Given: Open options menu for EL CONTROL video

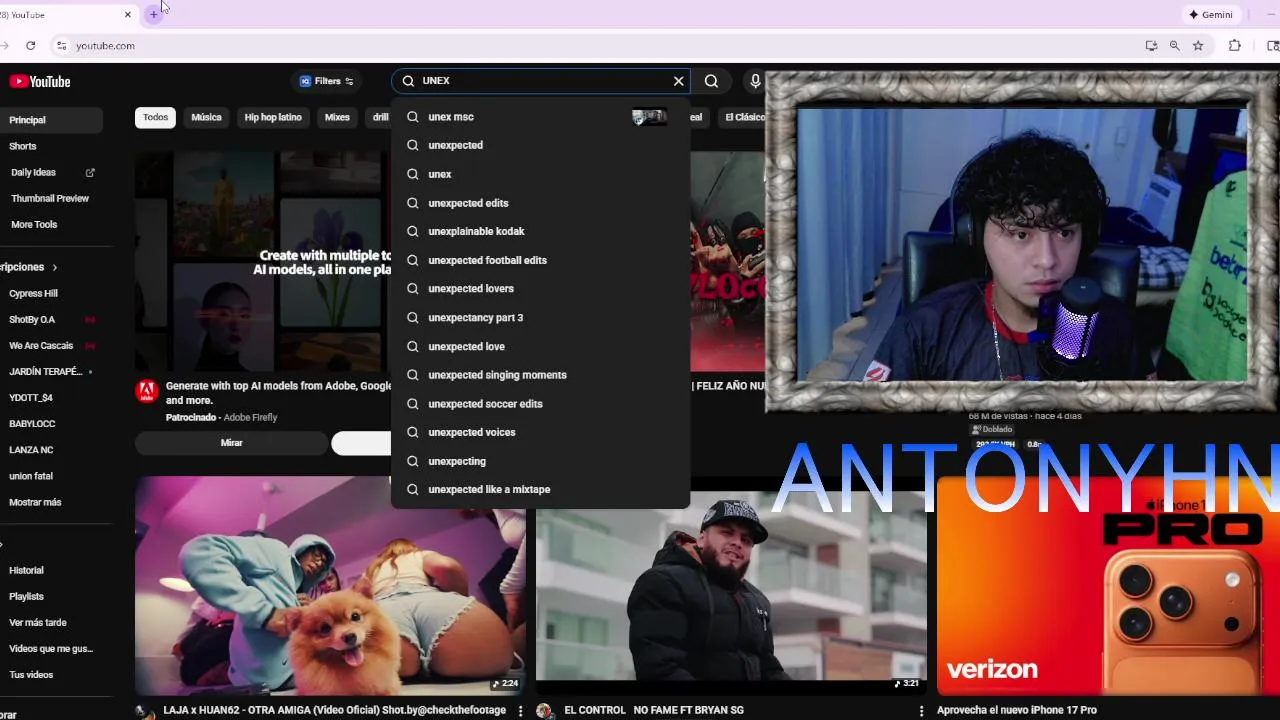Looking at the screenshot, I should [921, 711].
